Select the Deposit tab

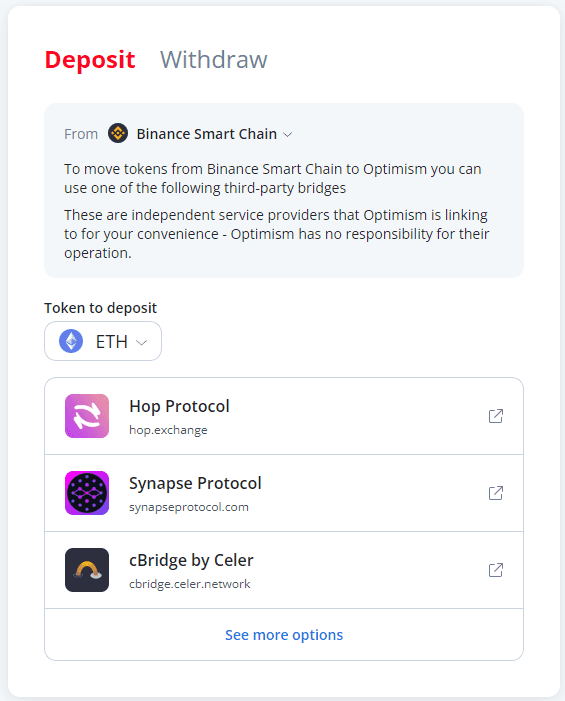point(90,59)
